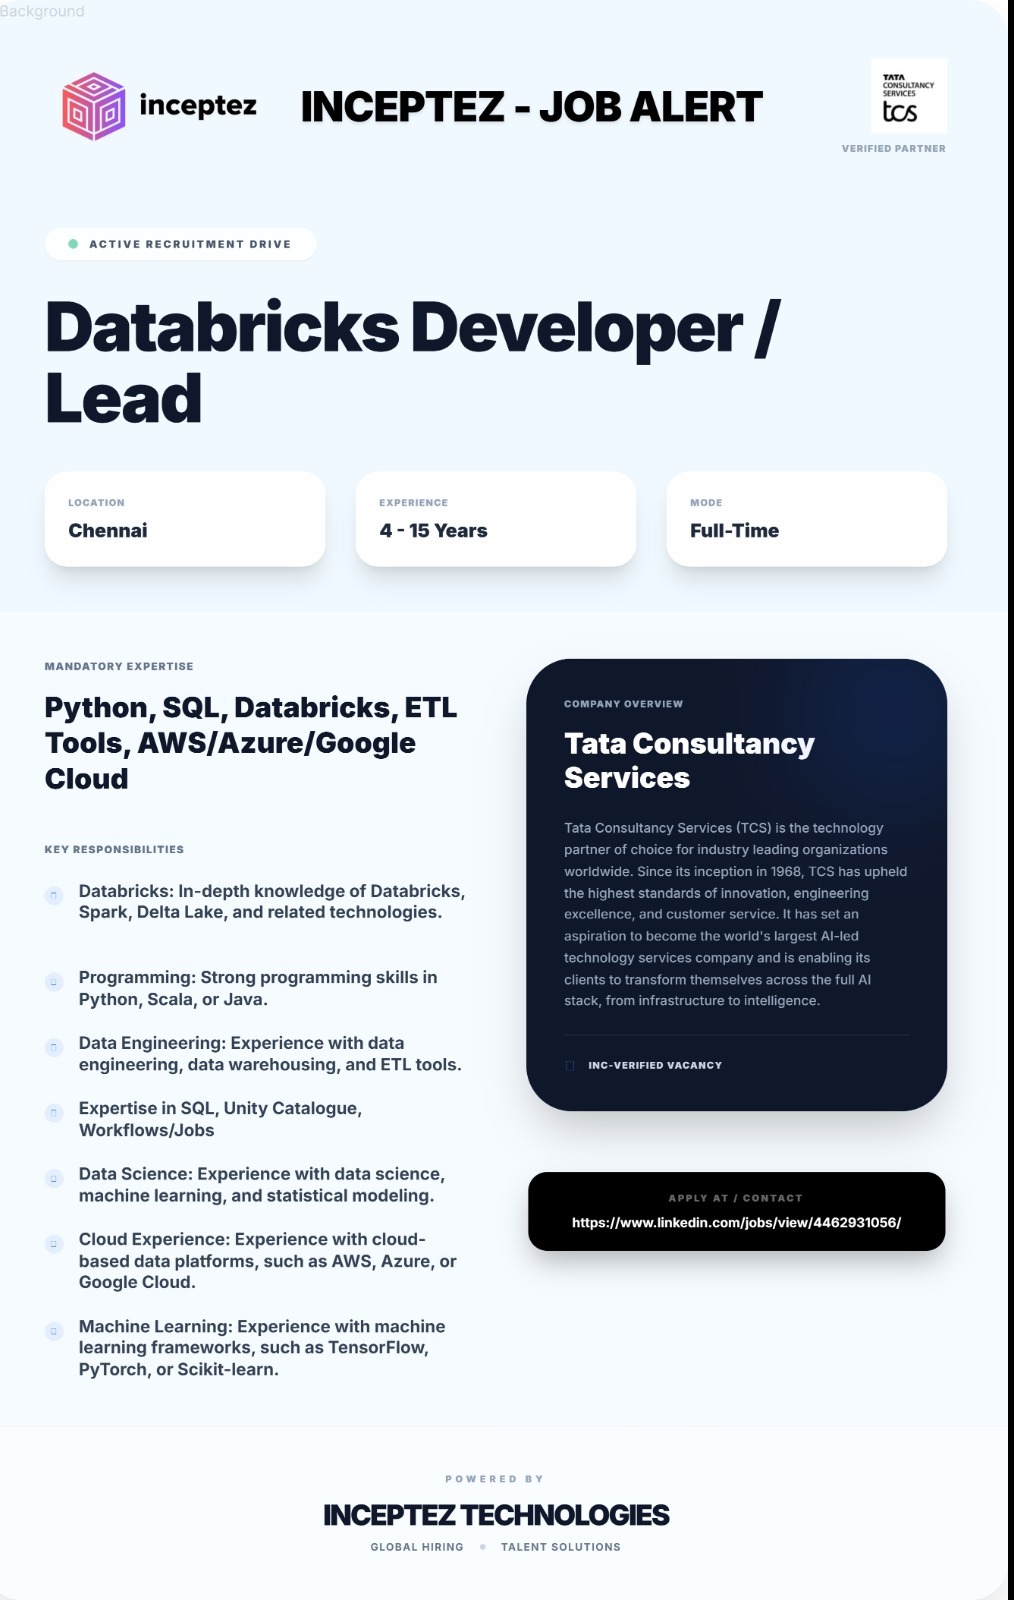The image size is (1014, 1600).
Task: Select the 4 - 15 Years experience card
Action: pos(496,519)
